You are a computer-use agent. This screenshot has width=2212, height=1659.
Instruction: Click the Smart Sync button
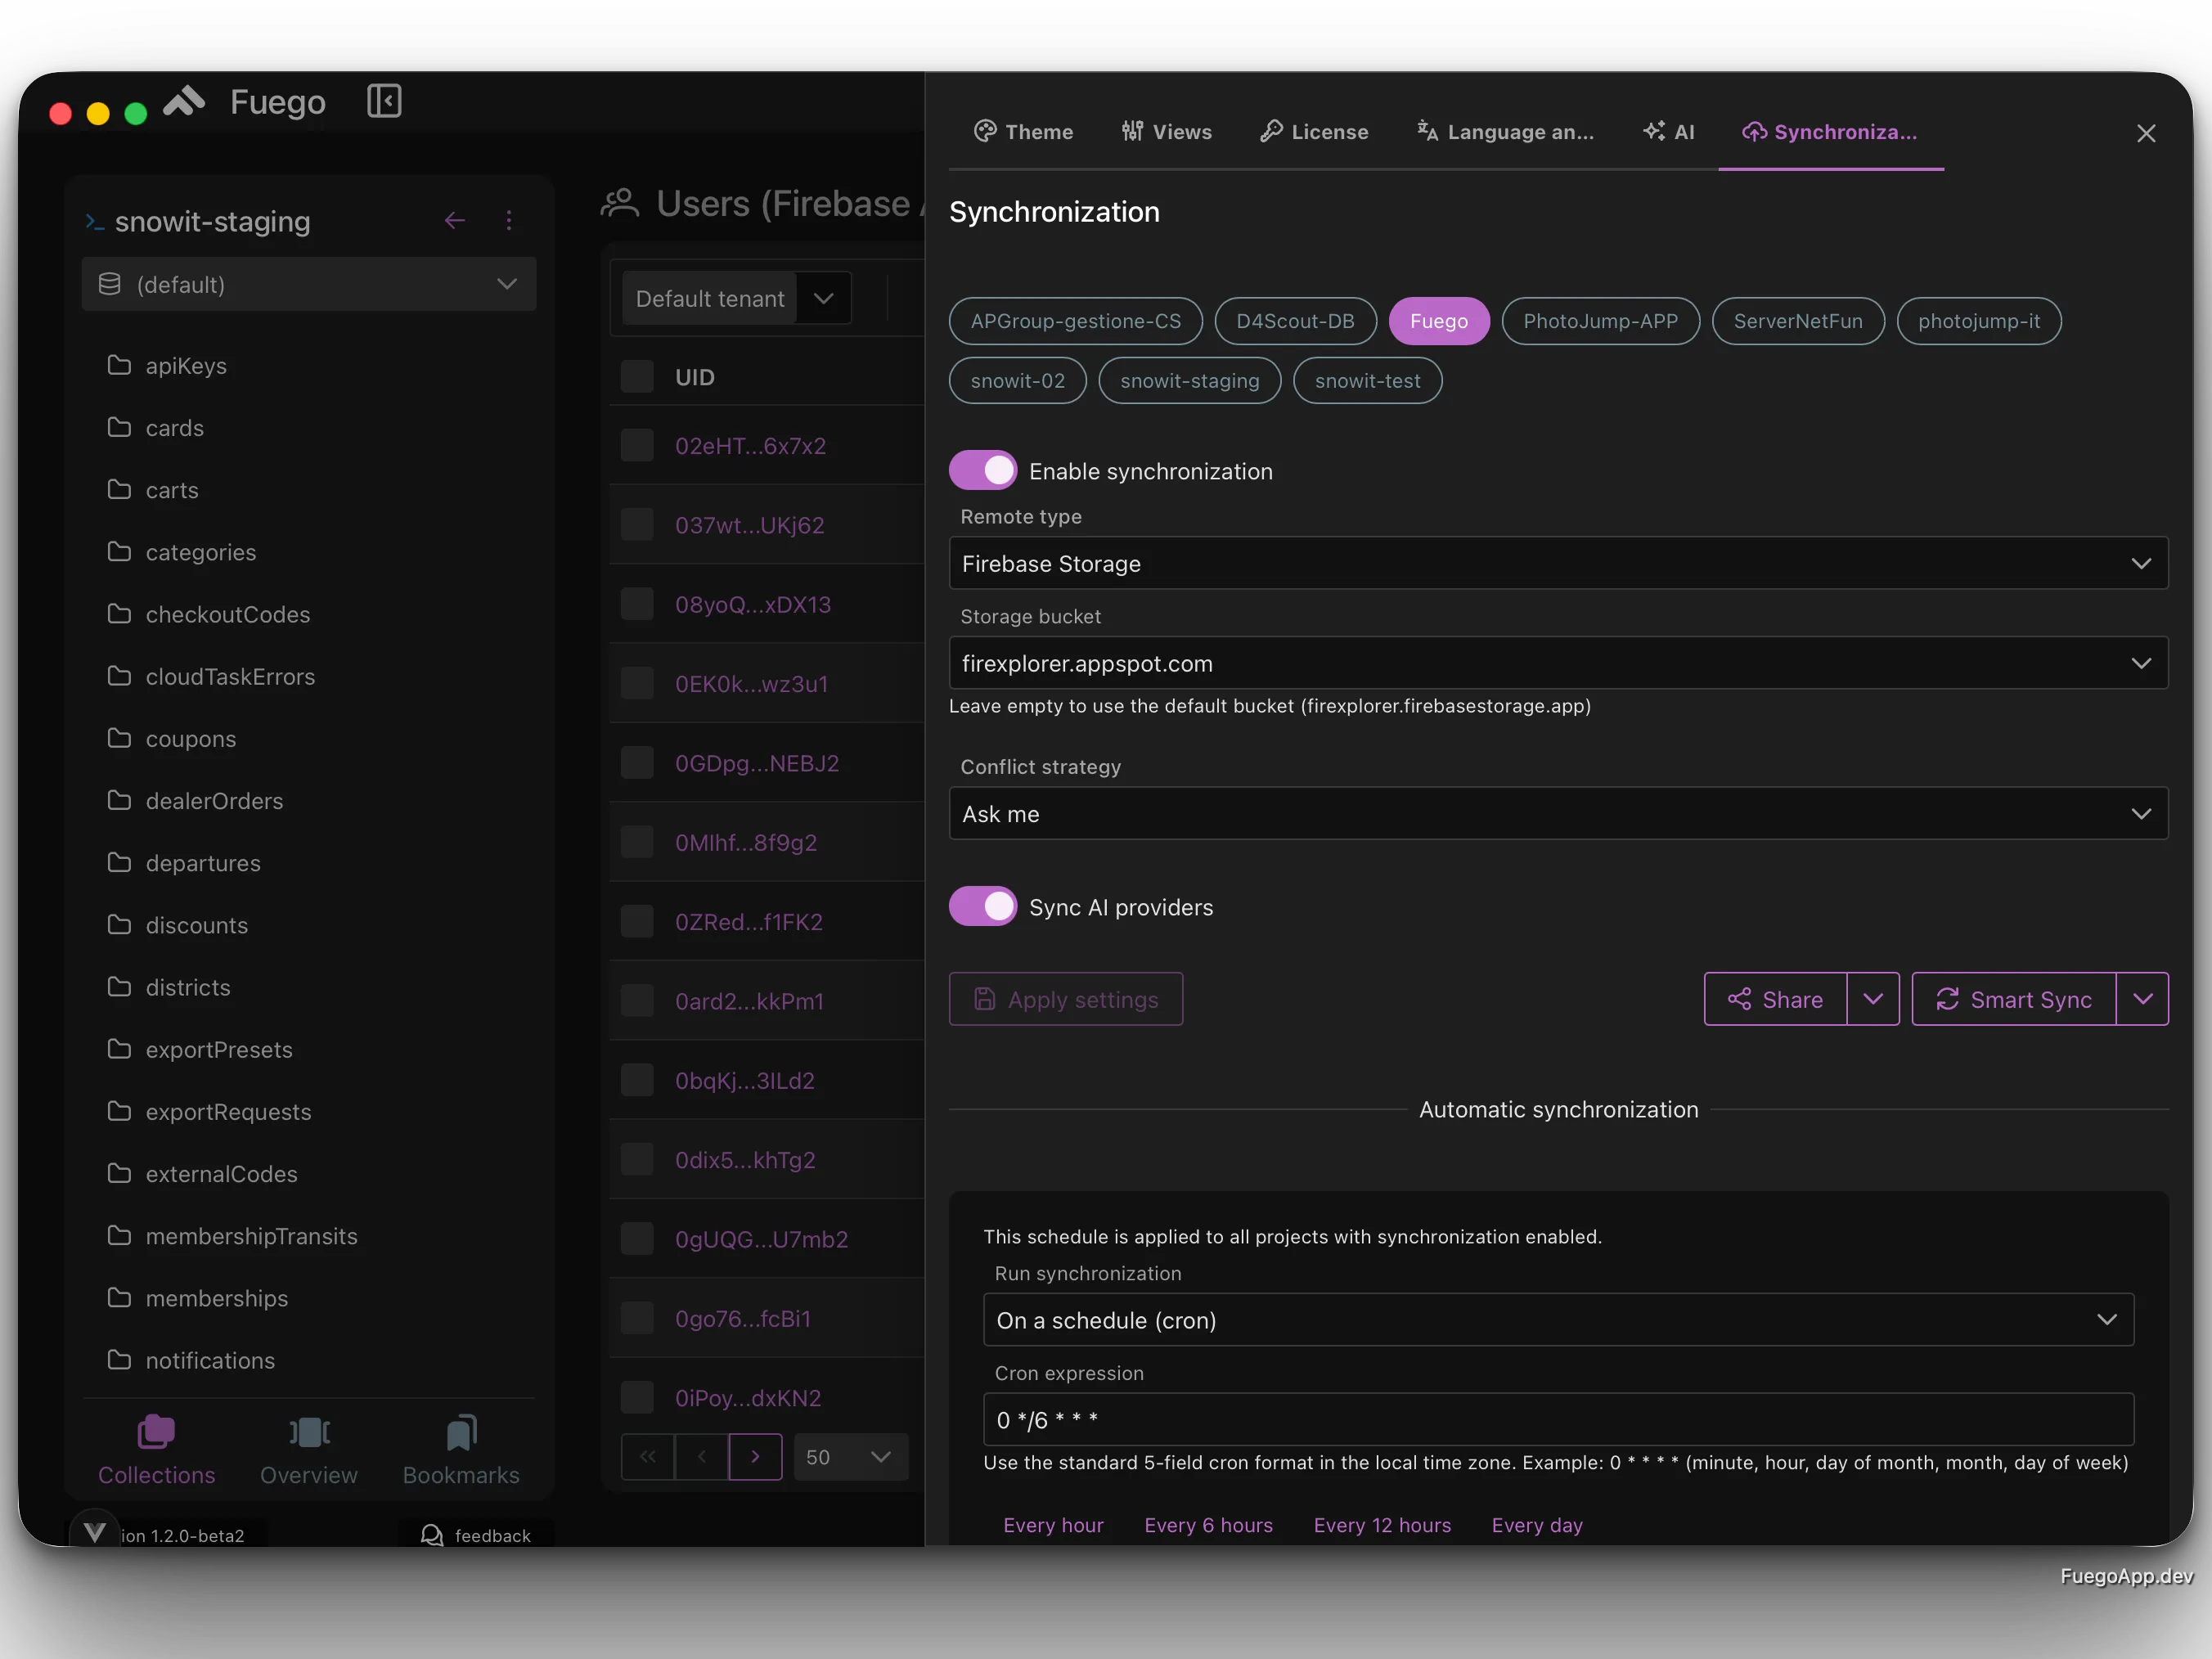click(x=2014, y=999)
